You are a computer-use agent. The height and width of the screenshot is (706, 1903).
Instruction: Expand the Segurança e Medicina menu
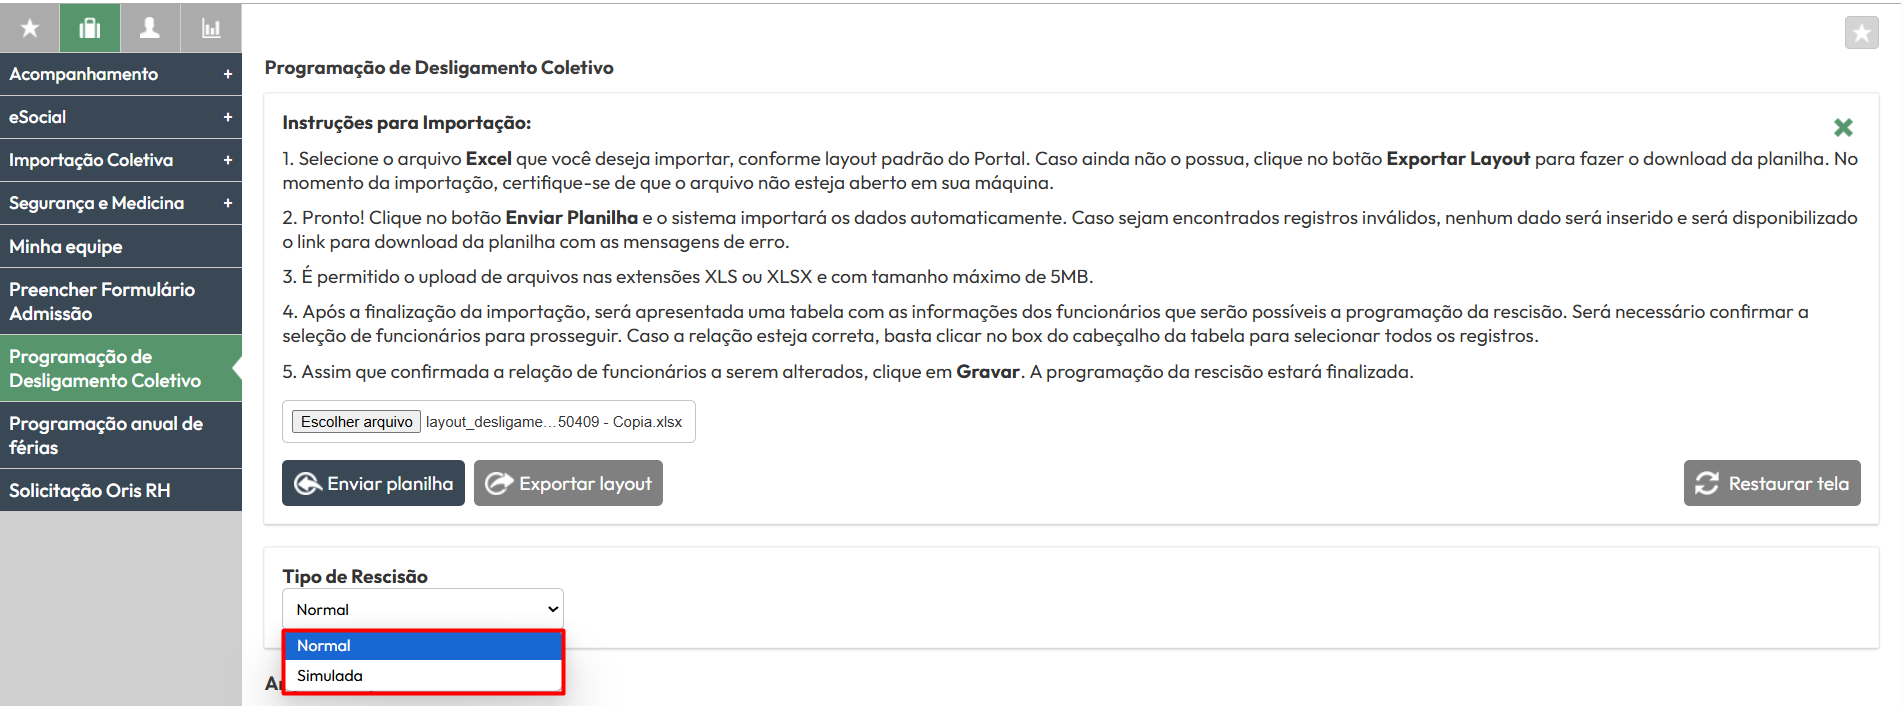click(x=121, y=203)
